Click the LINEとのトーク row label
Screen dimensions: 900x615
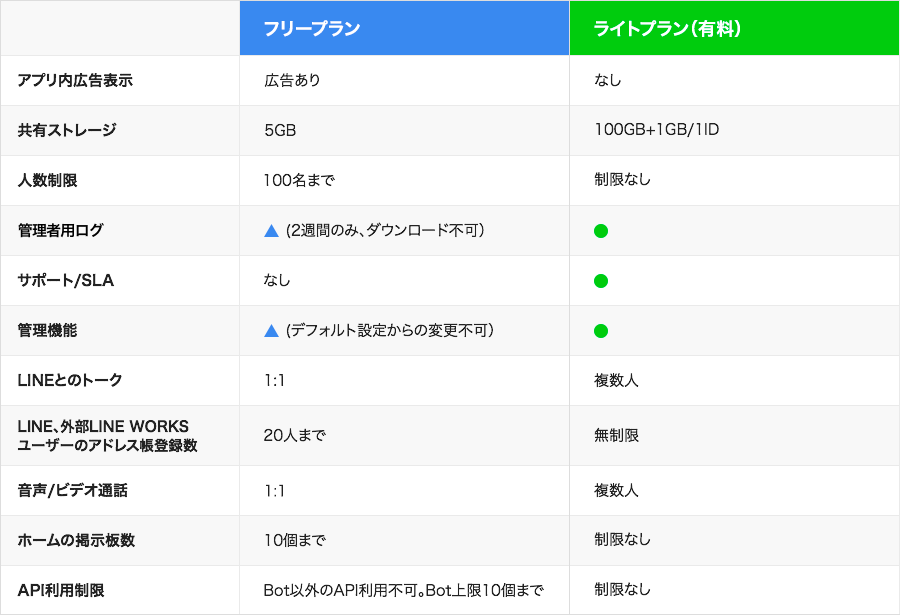(x=70, y=380)
